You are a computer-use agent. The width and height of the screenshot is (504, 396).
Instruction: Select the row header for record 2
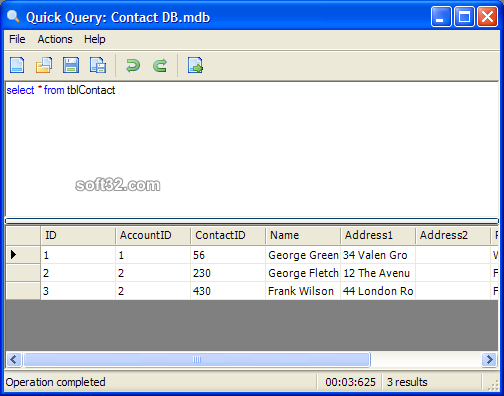pos(23,273)
